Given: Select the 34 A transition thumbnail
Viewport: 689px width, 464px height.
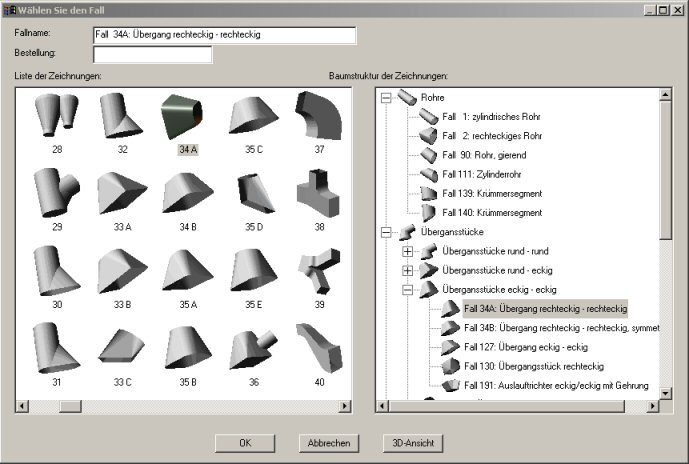Looking at the screenshot, I should pyautogui.click(x=181, y=116).
